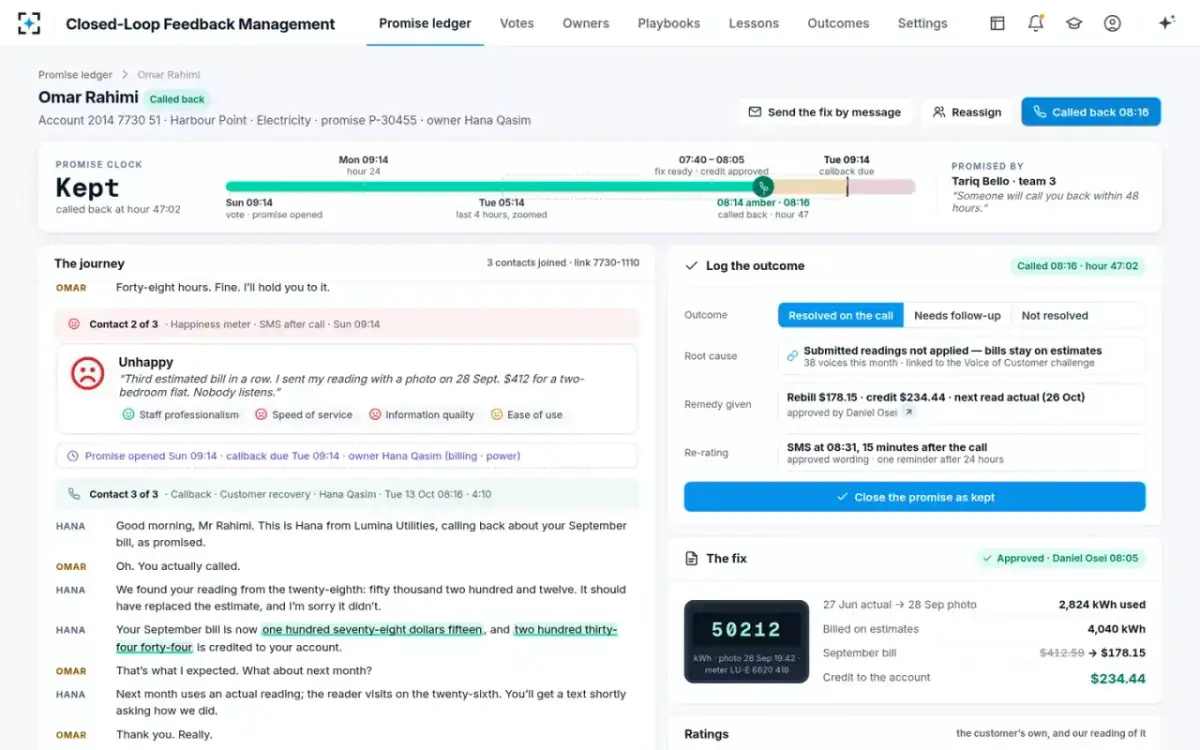Click the Unhappy rating title
The image size is (1200, 750).
tap(146, 362)
